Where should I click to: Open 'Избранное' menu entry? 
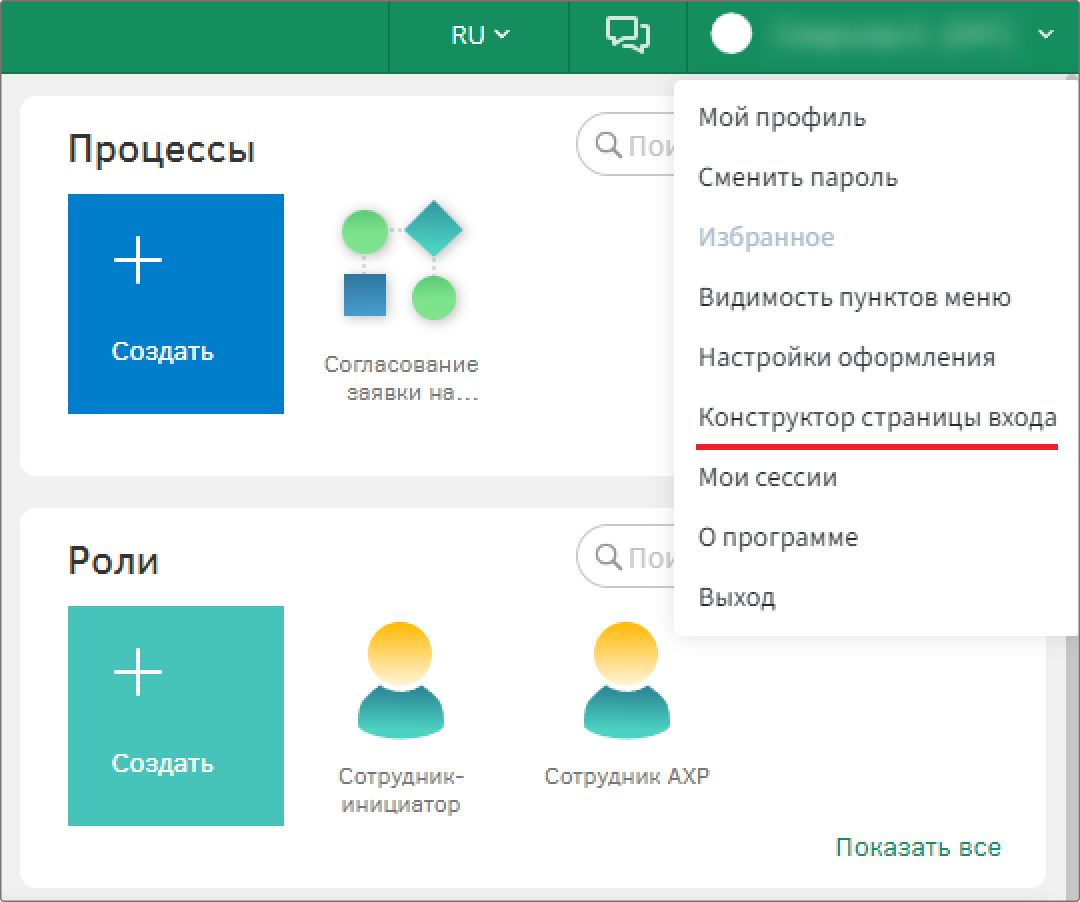tap(766, 238)
